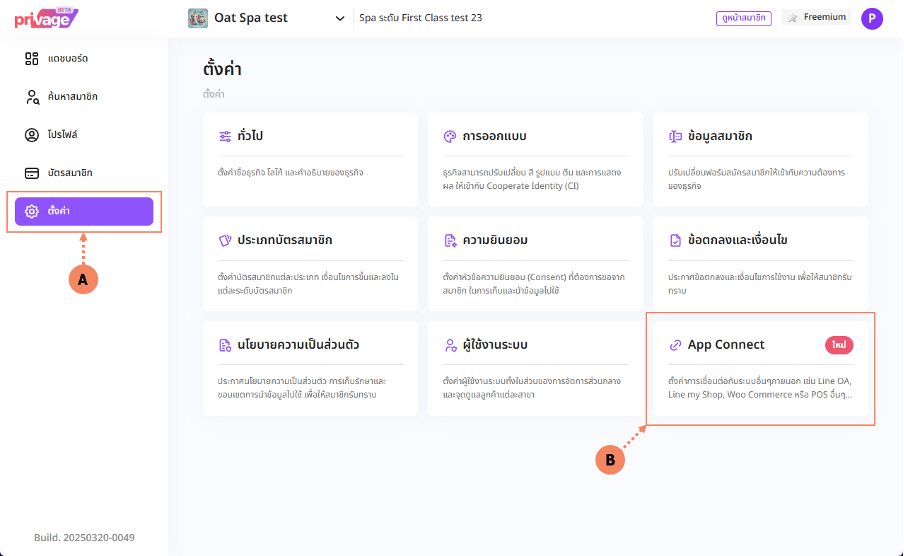Viewport: 904px width, 556px height.
Task: Open the Oat Spa test business selector
Action: (250, 18)
